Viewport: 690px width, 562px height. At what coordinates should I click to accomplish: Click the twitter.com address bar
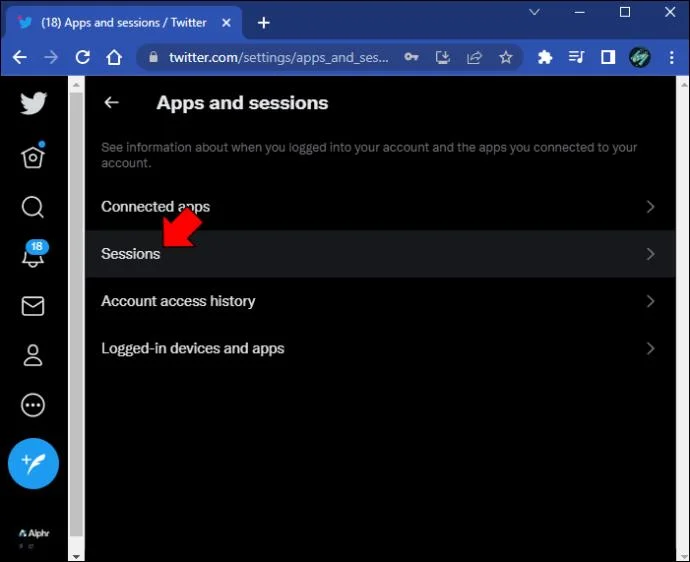[278, 57]
